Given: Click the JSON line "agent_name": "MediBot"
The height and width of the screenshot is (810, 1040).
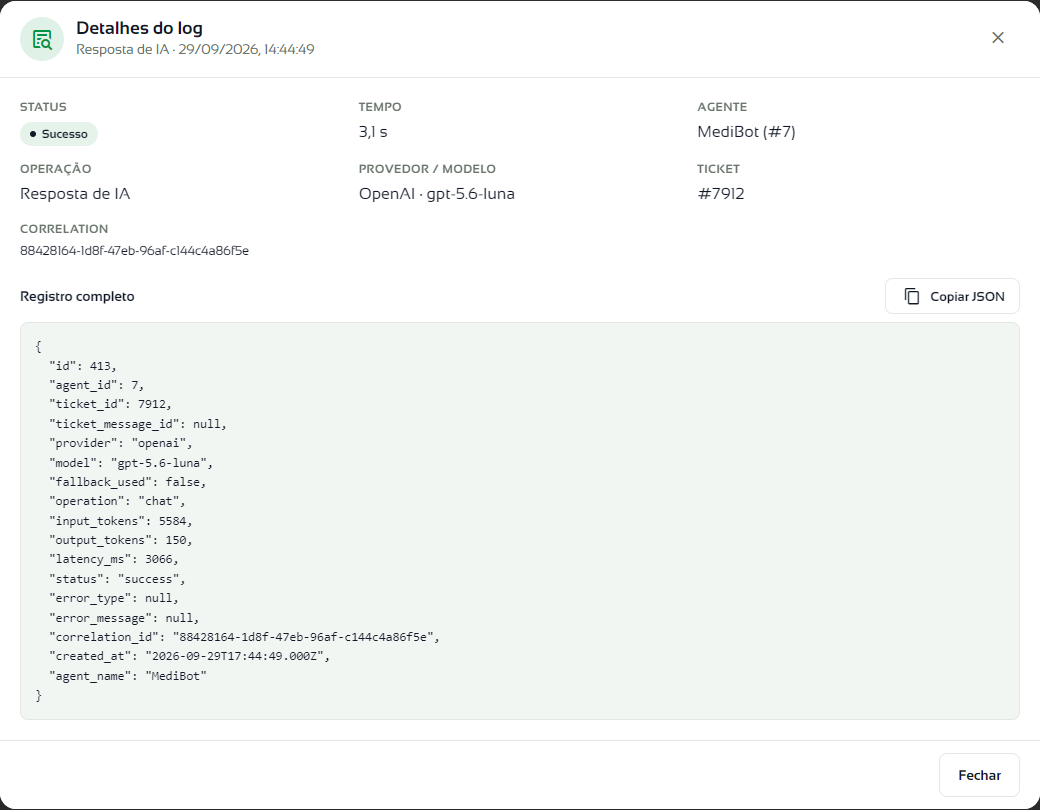Looking at the screenshot, I should 128,676.
